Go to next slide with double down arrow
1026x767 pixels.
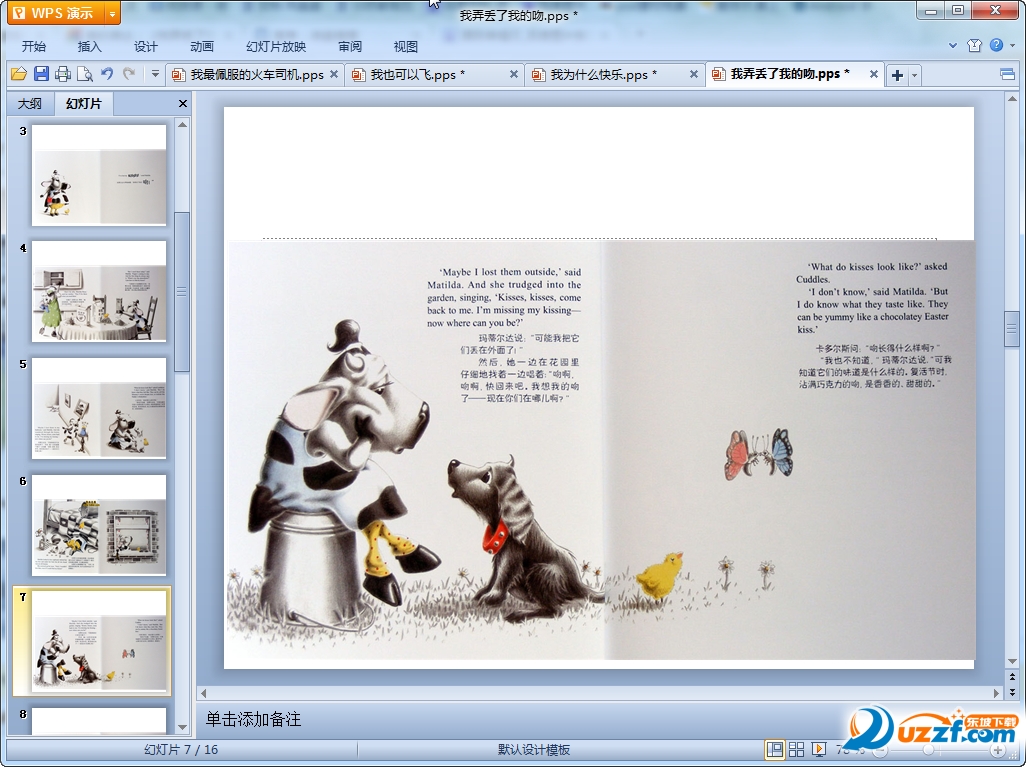tap(1012, 691)
